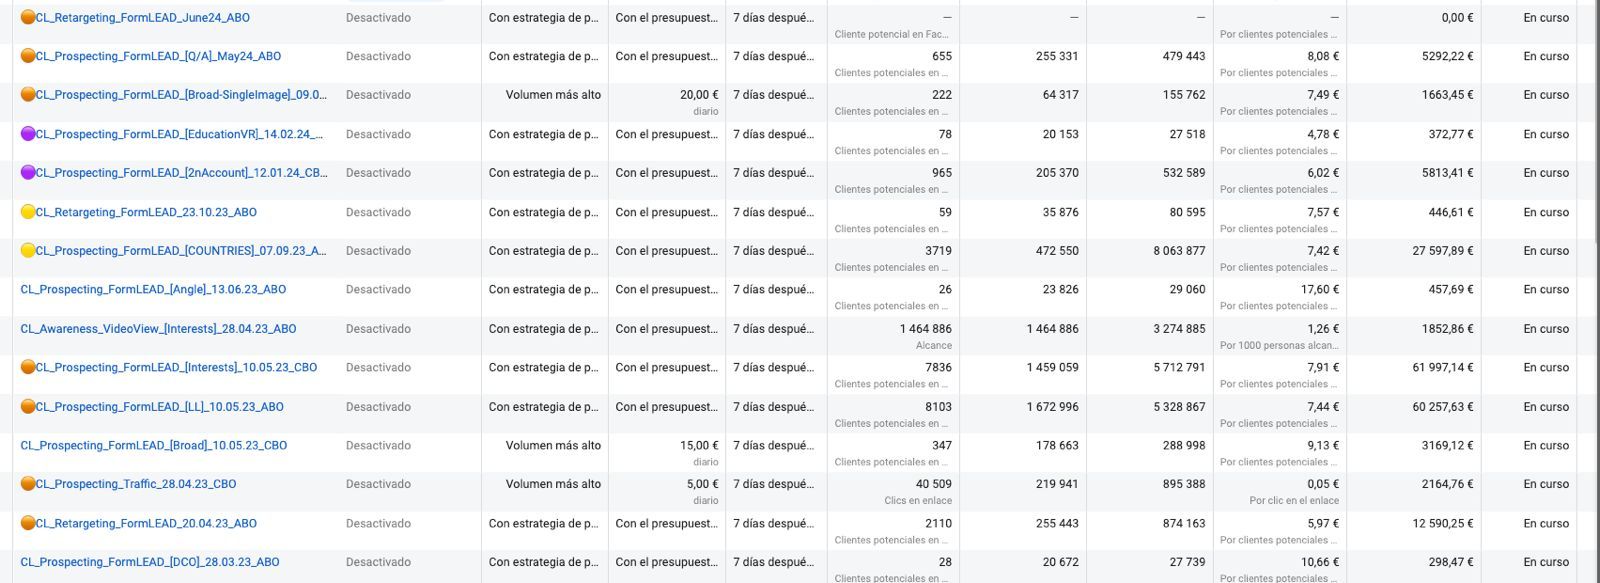The height and width of the screenshot is (583, 1600).
Task: Open the CL_Awareness_VideoView_[Interests]_28.04.23_ABO campaign
Action: coord(158,329)
